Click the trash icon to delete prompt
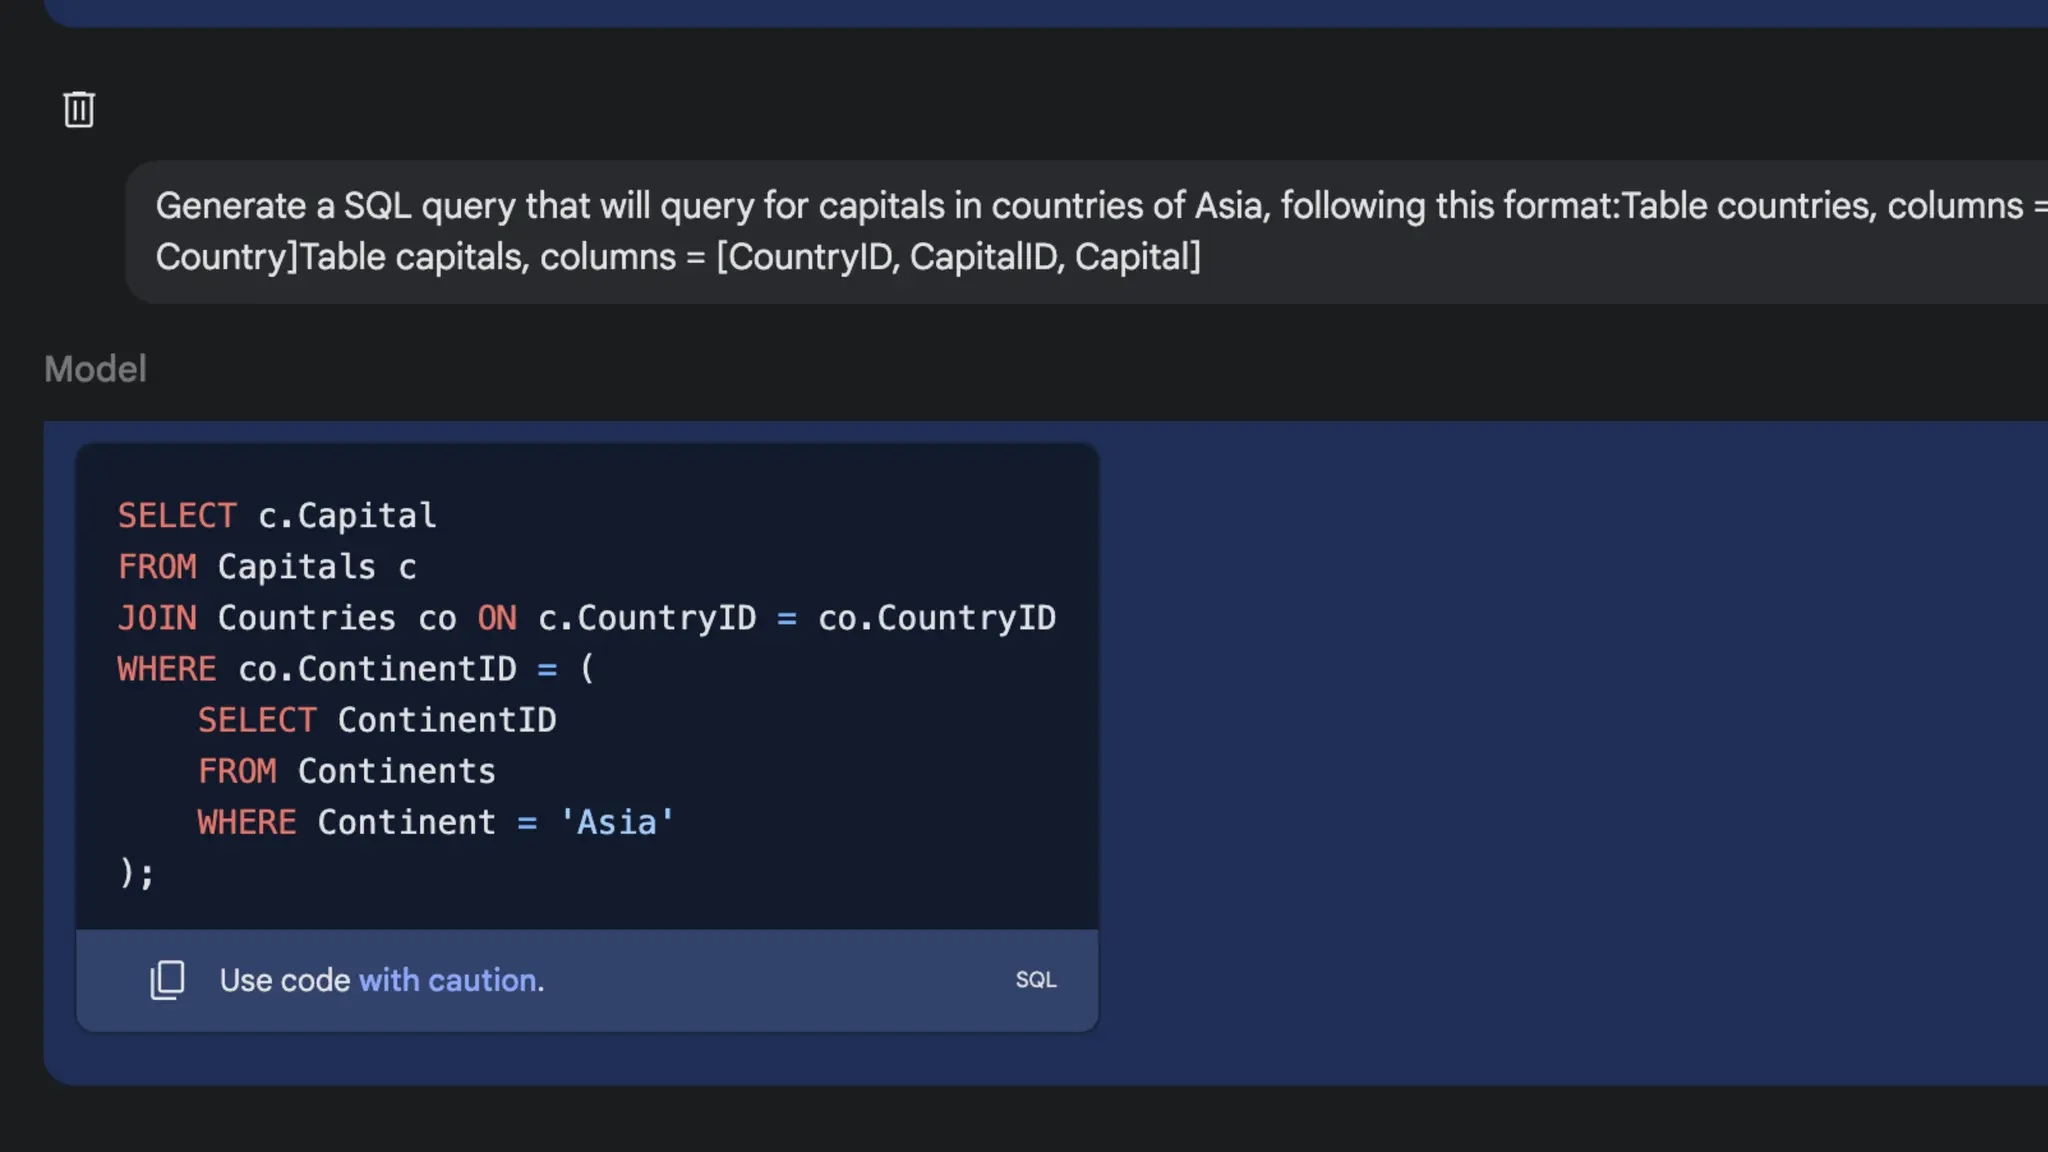Image resolution: width=2048 pixels, height=1152 pixels. coord(79,109)
